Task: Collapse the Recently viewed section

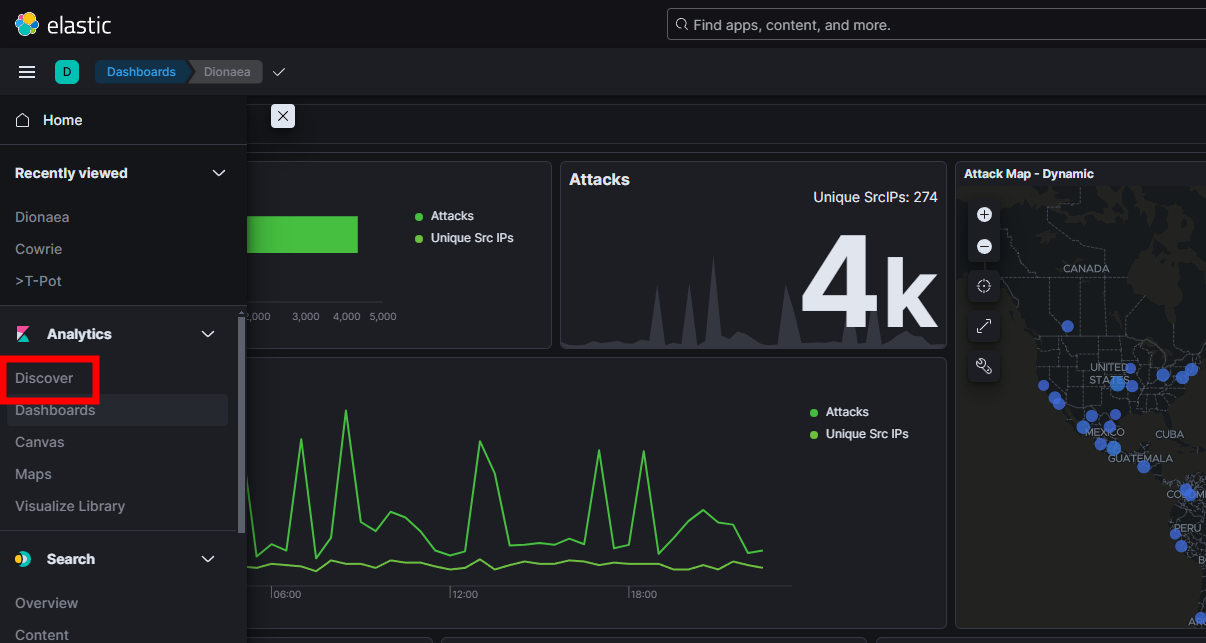Action: click(x=219, y=173)
